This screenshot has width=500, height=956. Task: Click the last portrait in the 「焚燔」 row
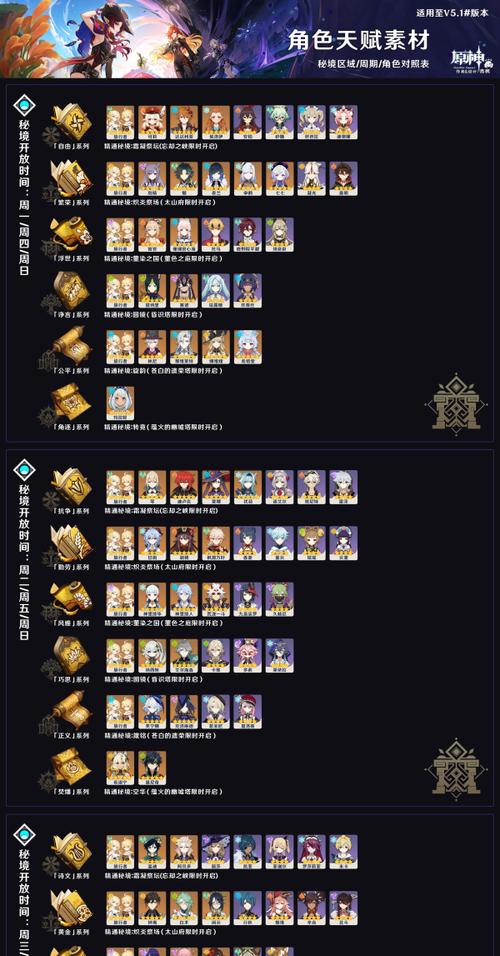[x=152, y=768]
